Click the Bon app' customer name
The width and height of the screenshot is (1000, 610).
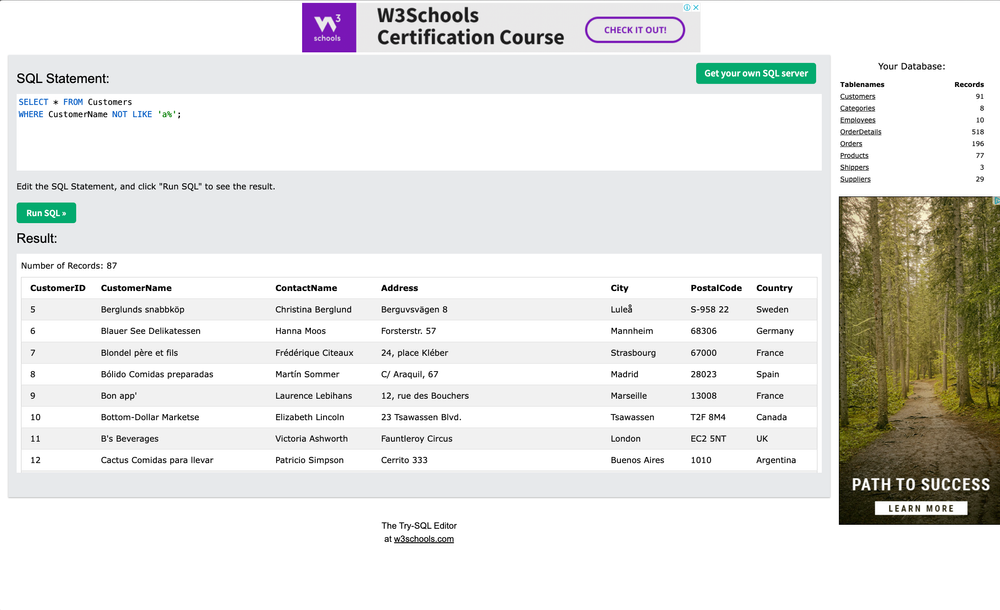coord(119,396)
